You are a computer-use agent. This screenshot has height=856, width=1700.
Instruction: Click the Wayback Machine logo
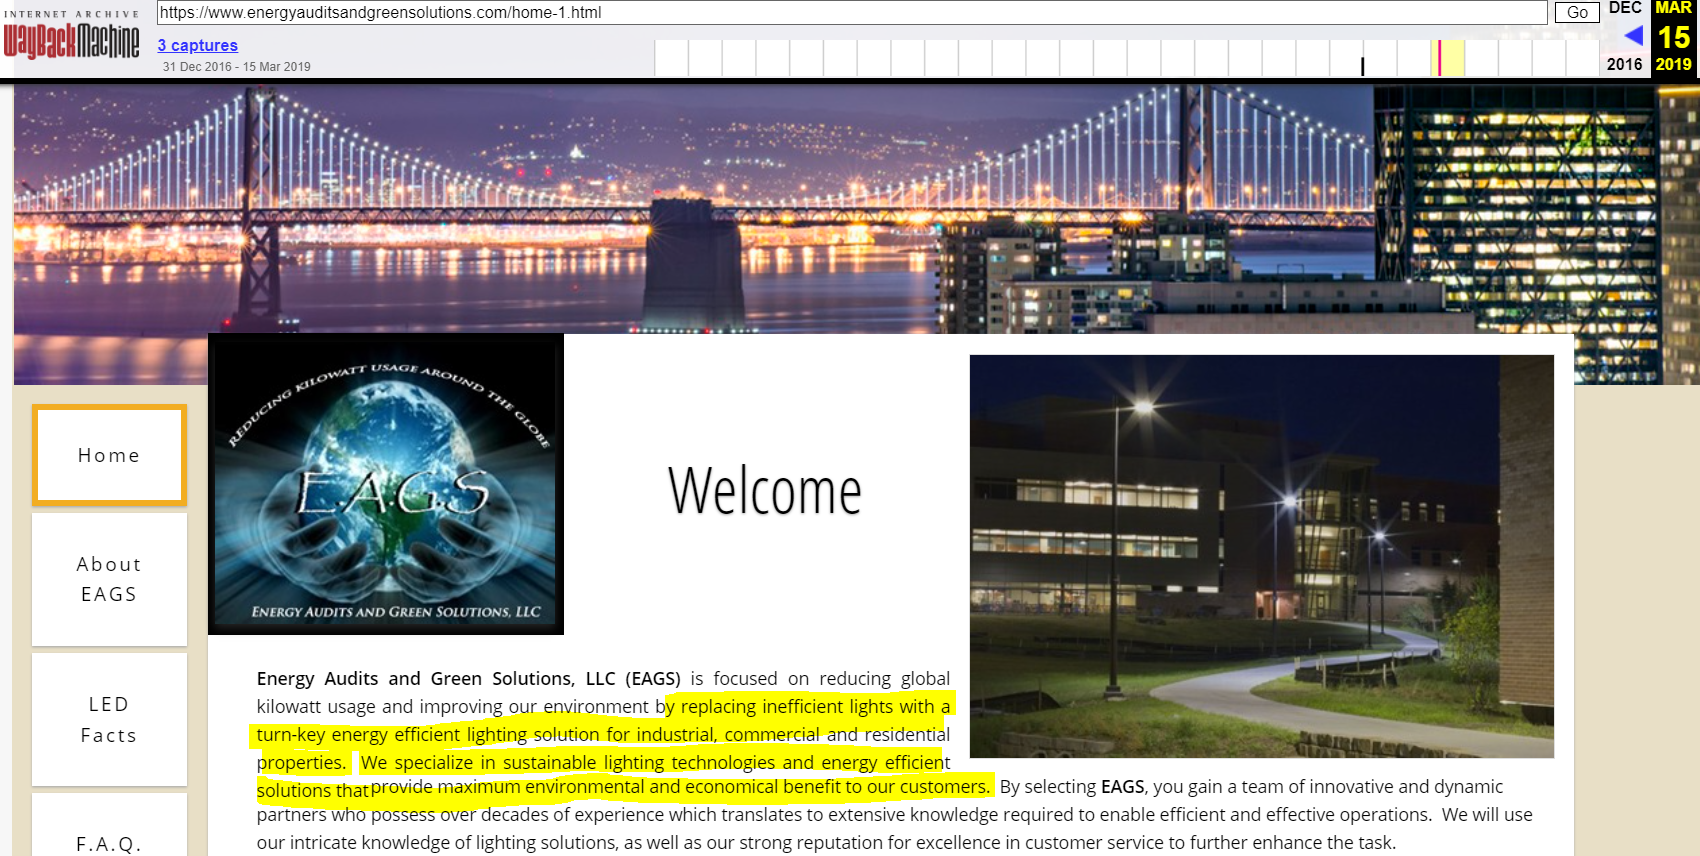71,42
